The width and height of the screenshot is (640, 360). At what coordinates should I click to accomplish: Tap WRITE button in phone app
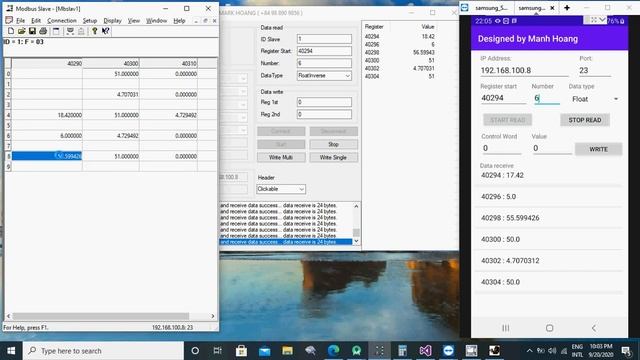(598, 149)
